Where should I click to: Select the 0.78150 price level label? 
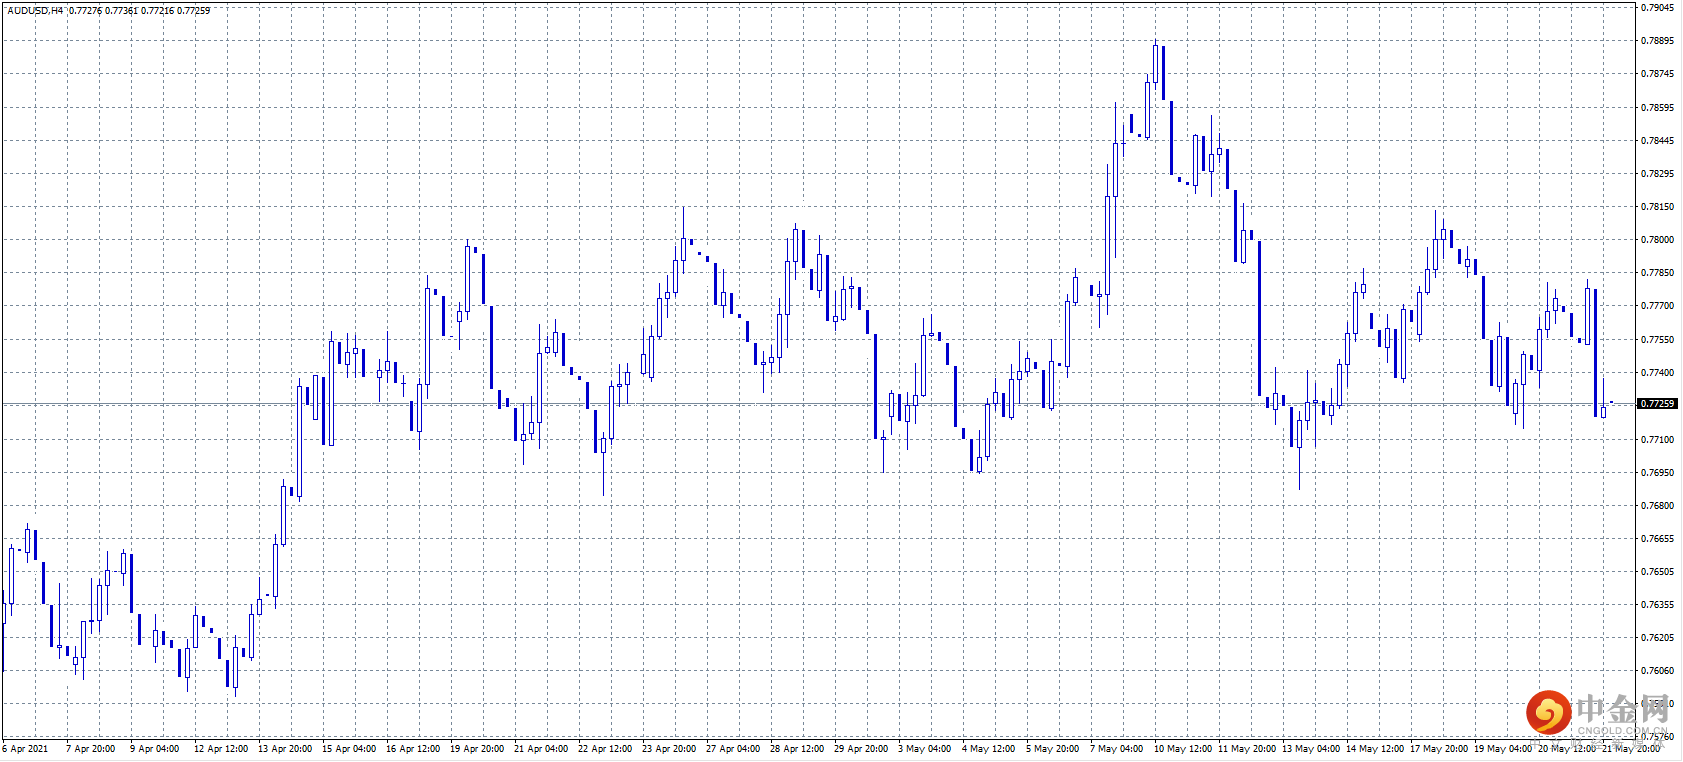[x=1657, y=207]
